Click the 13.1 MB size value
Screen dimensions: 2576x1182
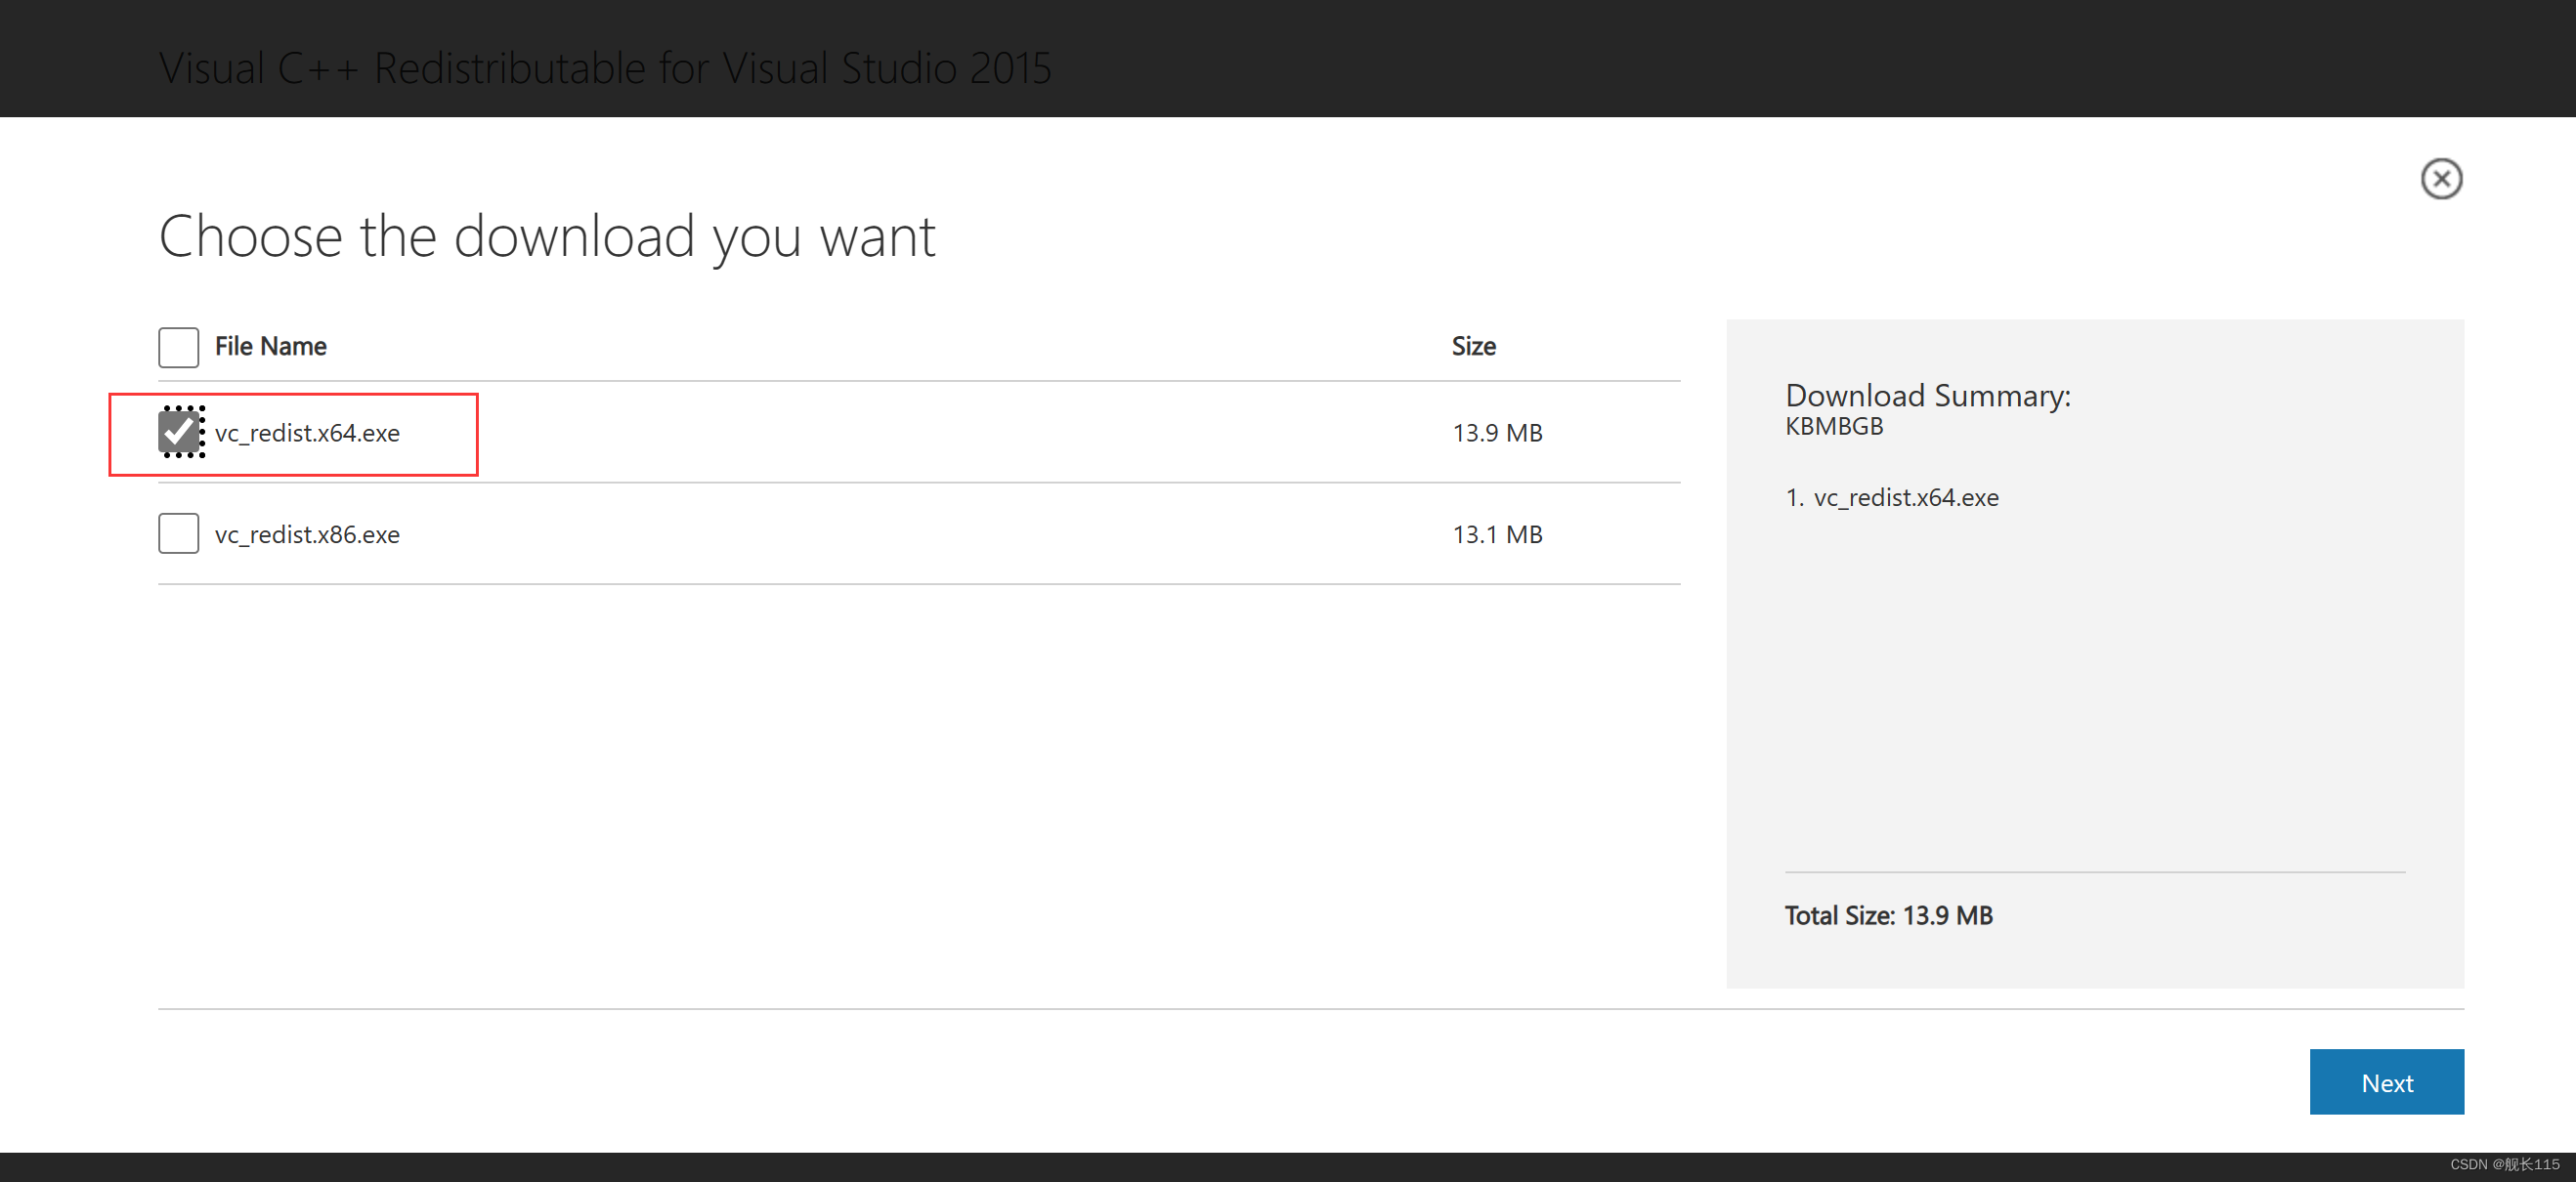coord(1497,534)
